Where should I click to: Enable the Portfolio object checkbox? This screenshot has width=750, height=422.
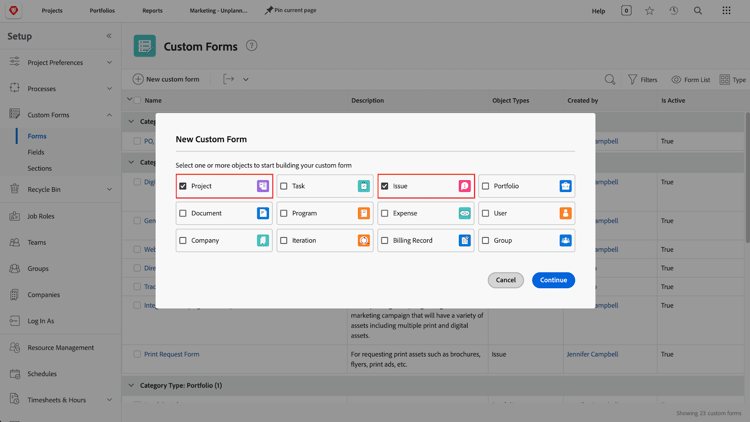486,186
